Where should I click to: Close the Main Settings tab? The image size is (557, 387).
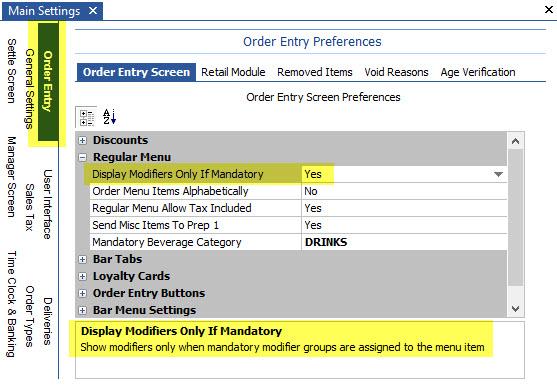(x=93, y=11)
